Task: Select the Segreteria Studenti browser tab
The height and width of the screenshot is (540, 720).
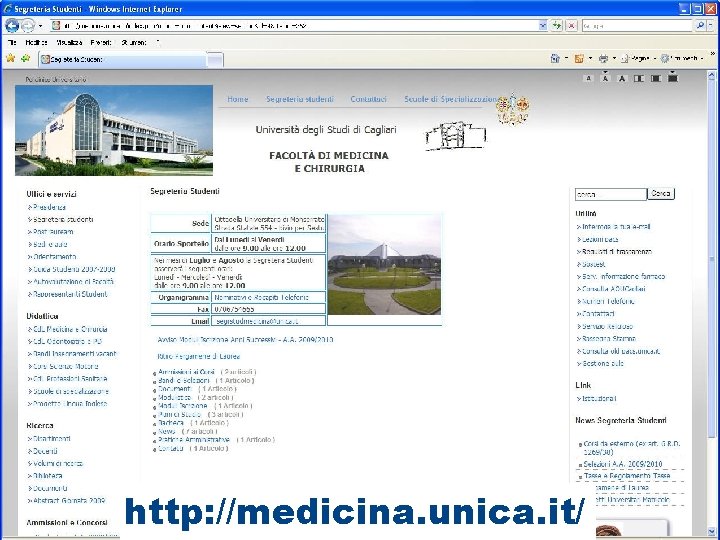Action: [x=122, y=59]
